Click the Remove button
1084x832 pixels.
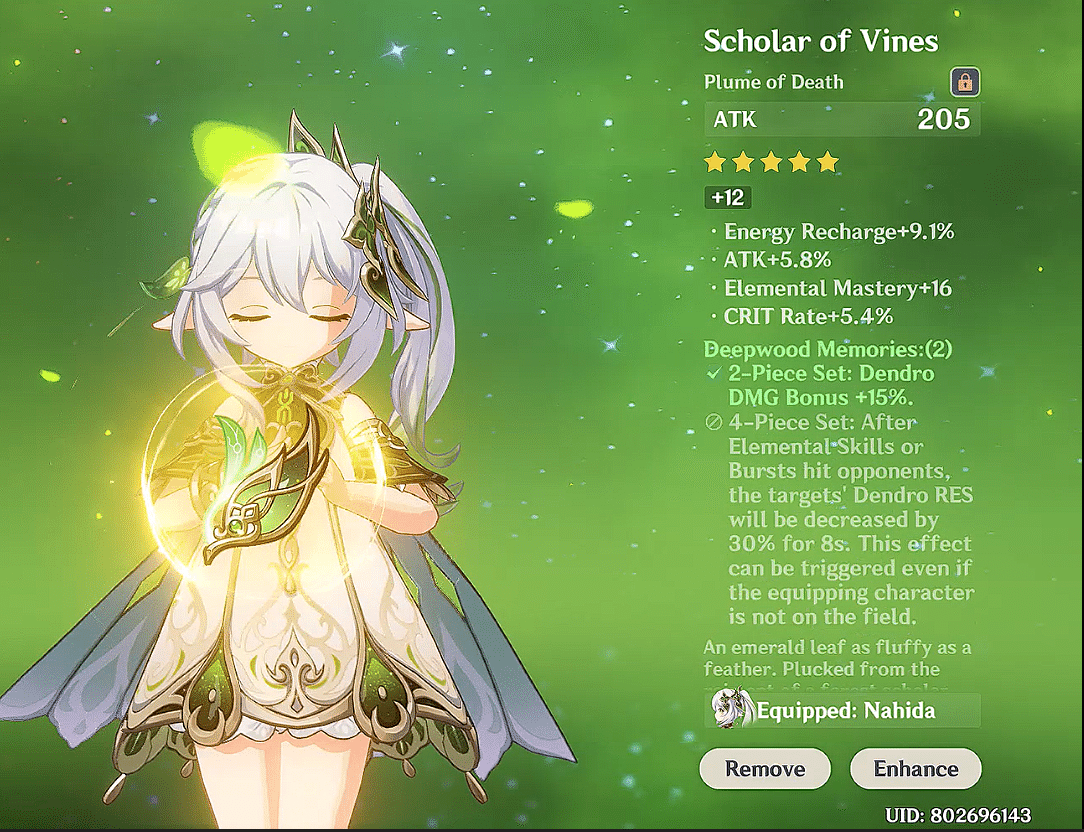point(765,768)
